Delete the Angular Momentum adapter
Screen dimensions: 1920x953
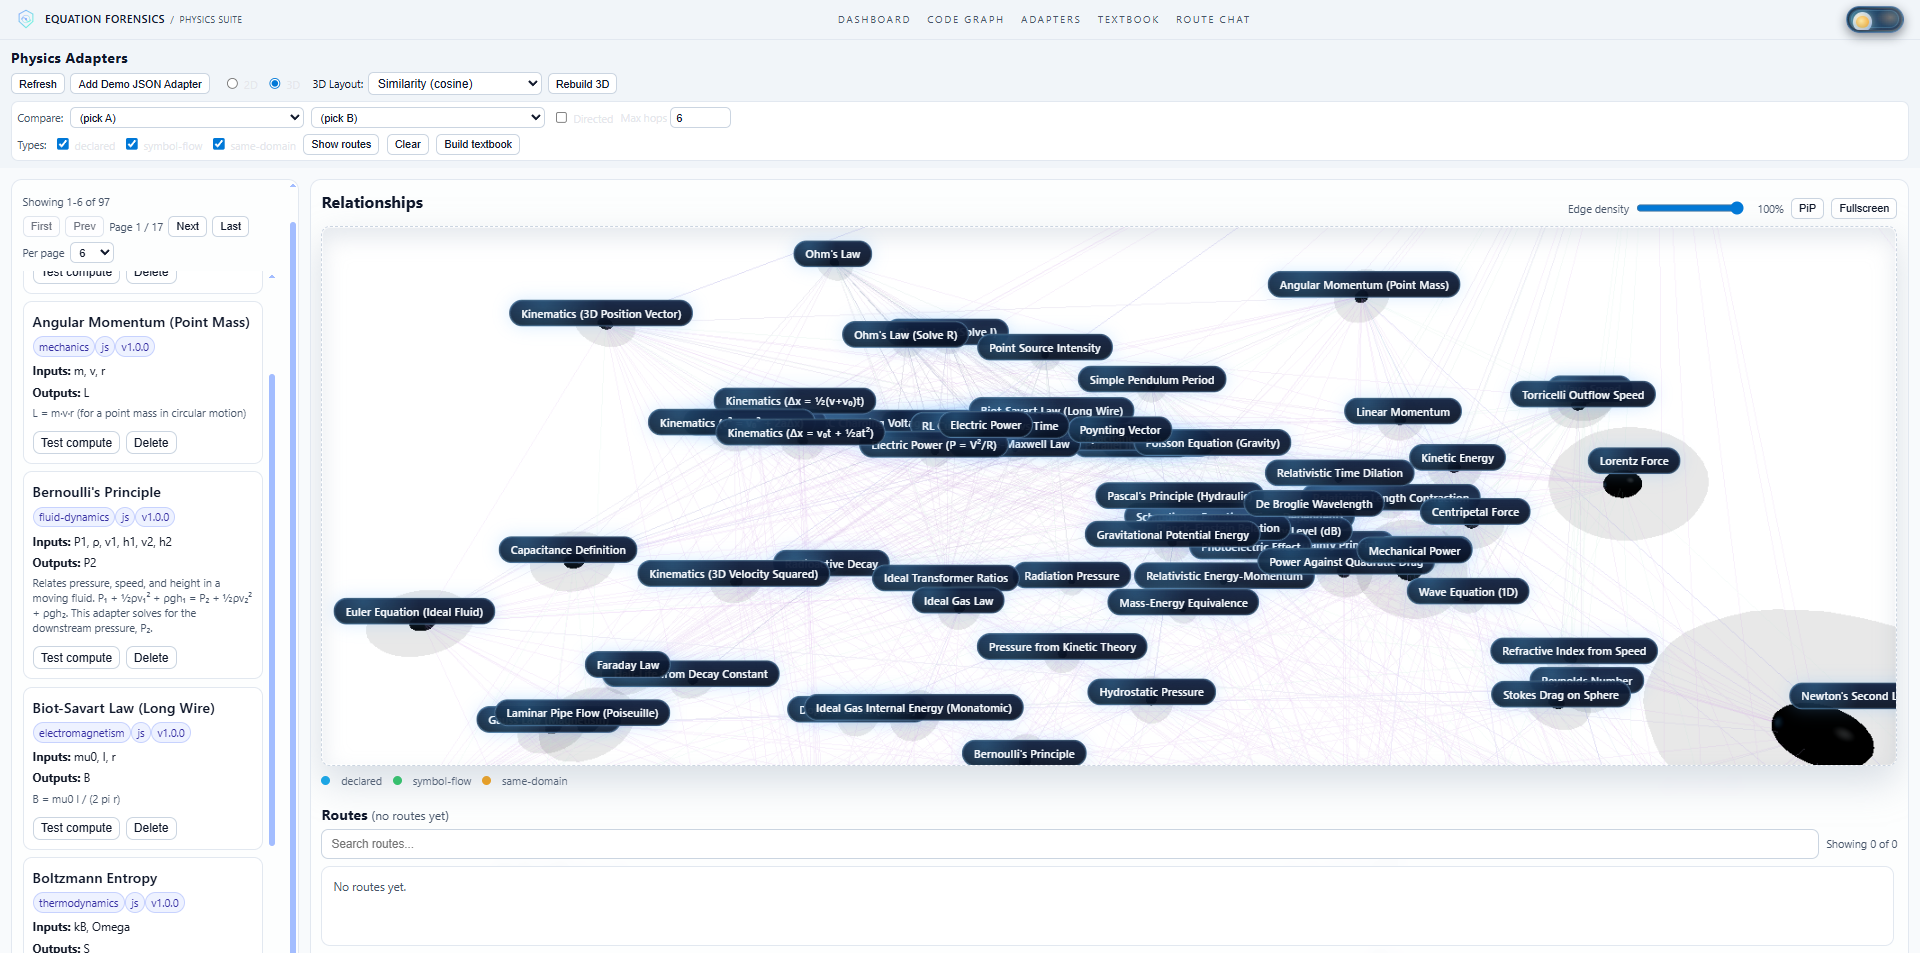(x=151, y=443)
